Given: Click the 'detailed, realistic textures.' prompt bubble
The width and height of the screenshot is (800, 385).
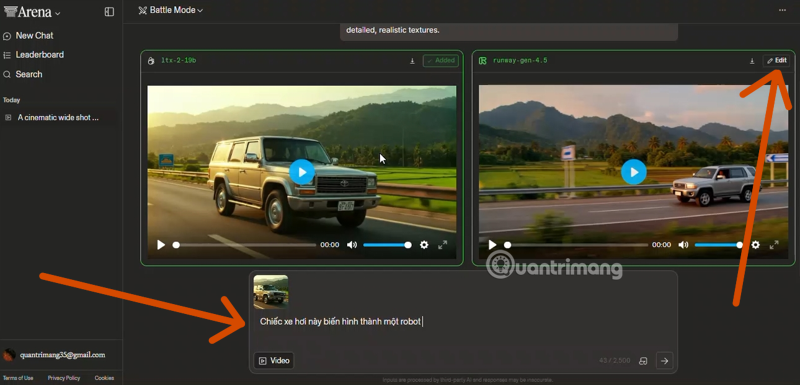Looking at the screenshot, I should click(x=509, y=32).
